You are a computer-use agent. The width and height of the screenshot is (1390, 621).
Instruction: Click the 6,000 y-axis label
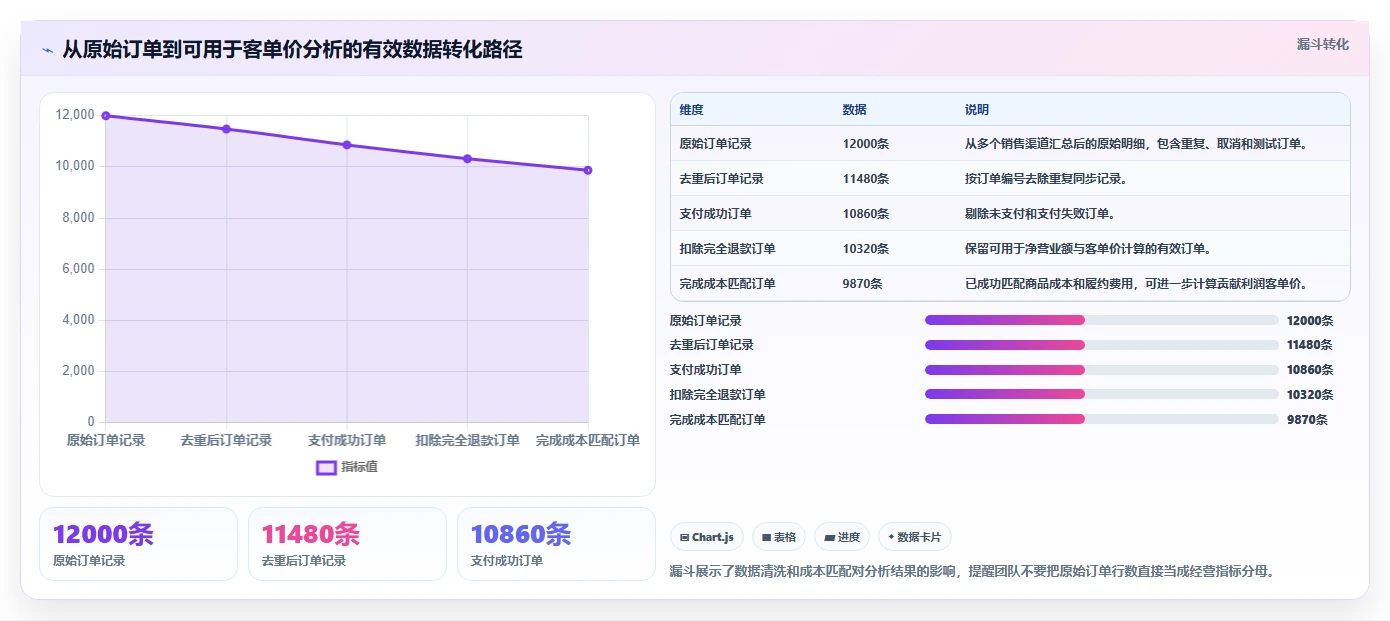[78, 268]
